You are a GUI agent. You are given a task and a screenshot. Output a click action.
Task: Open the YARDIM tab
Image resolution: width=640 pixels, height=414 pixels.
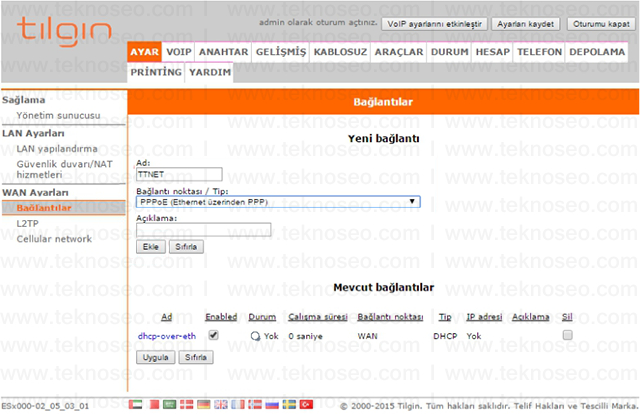click(x=210, y=72)
